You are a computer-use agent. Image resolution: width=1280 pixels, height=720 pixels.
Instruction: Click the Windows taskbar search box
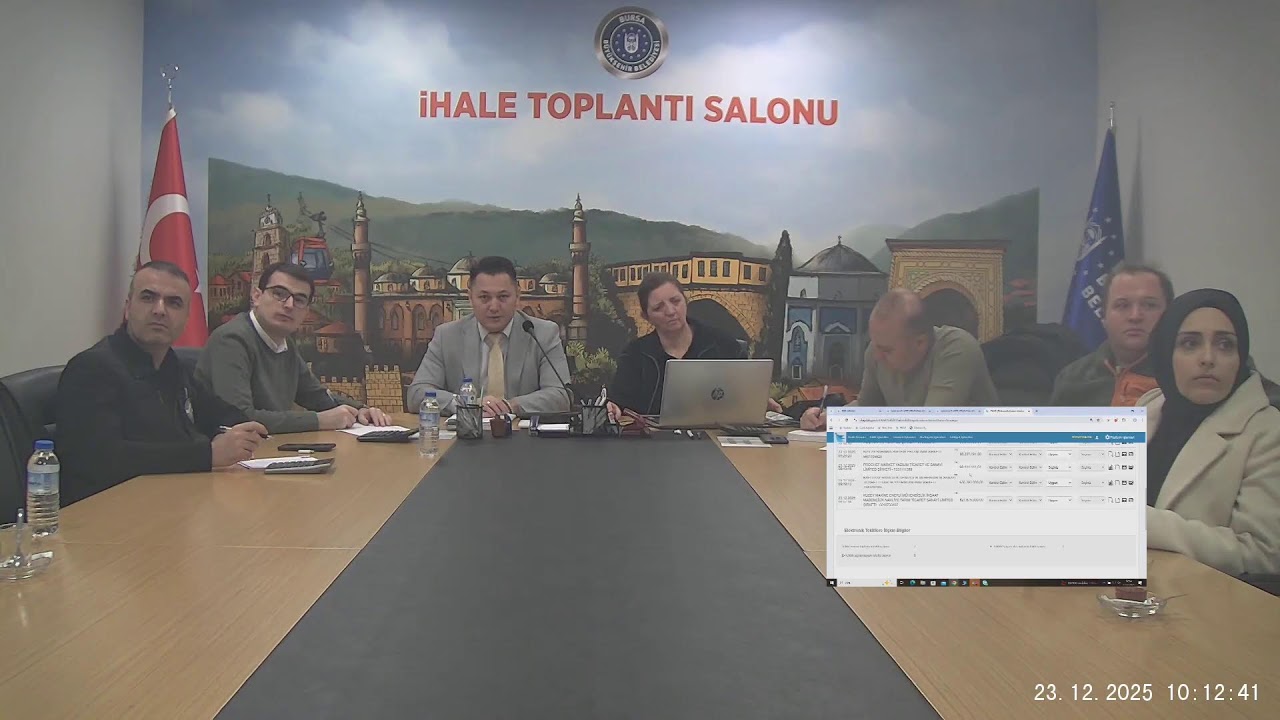[866, 583]
